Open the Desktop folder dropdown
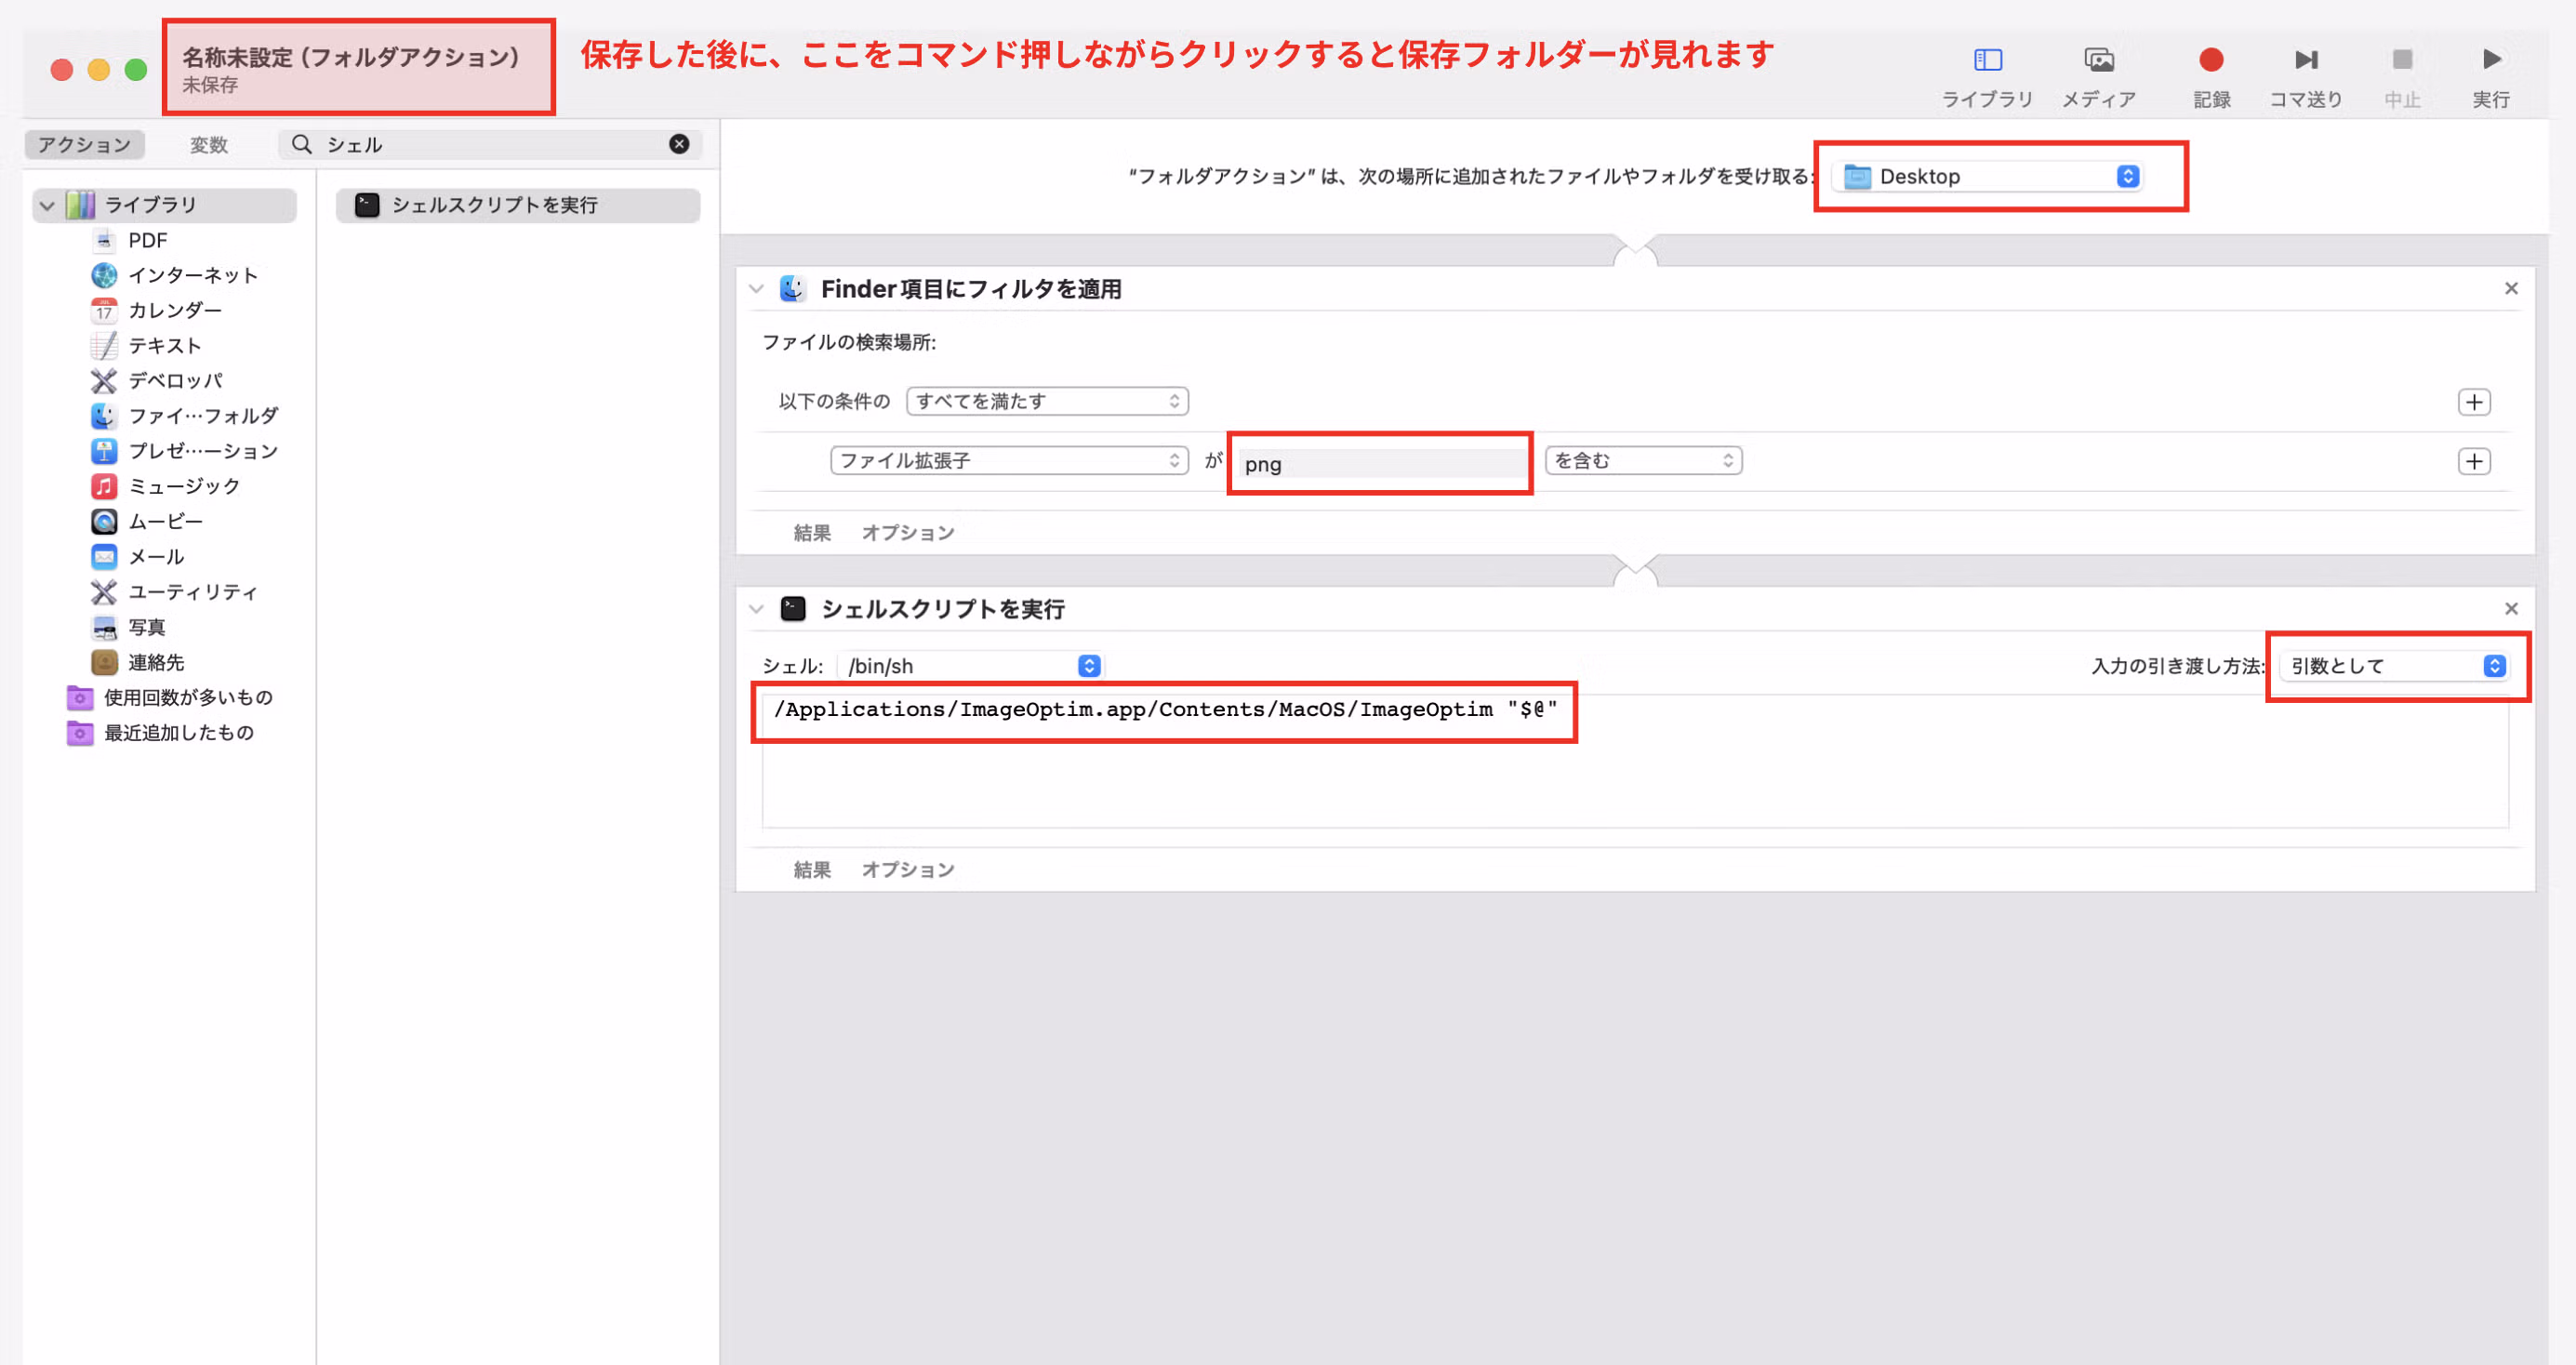 [x=1987, y=176]
